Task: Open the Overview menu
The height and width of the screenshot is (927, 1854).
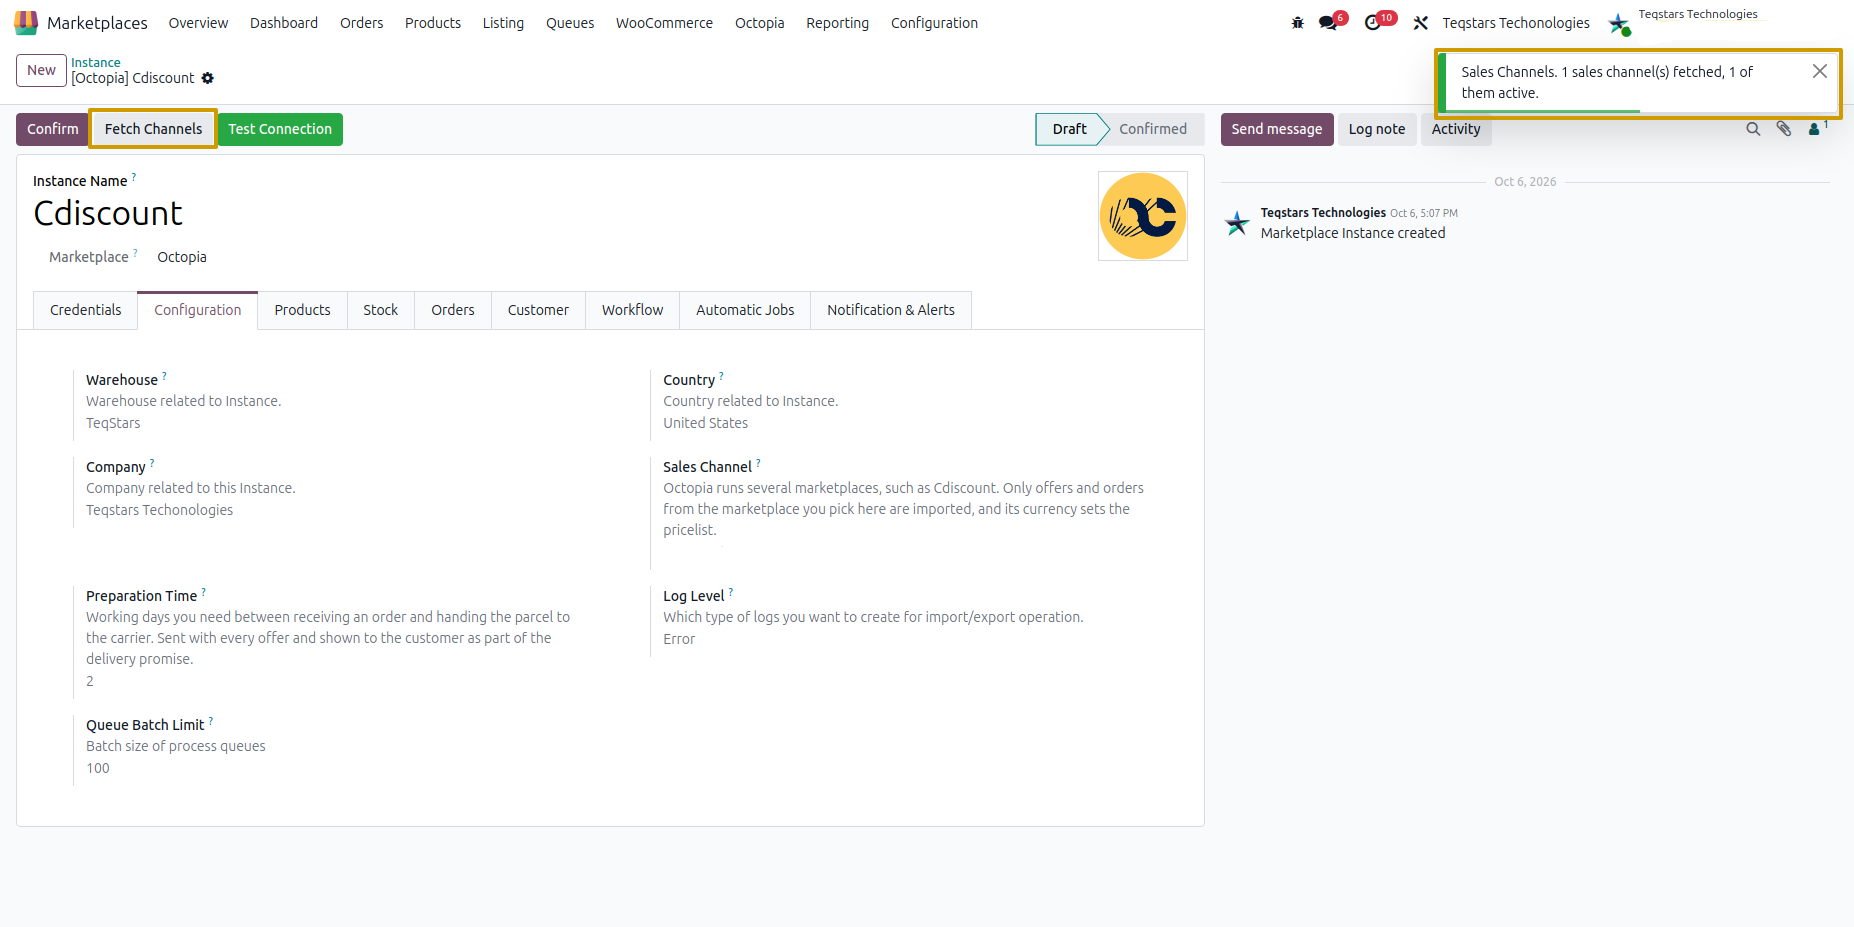Action: (x=198, y=23)
